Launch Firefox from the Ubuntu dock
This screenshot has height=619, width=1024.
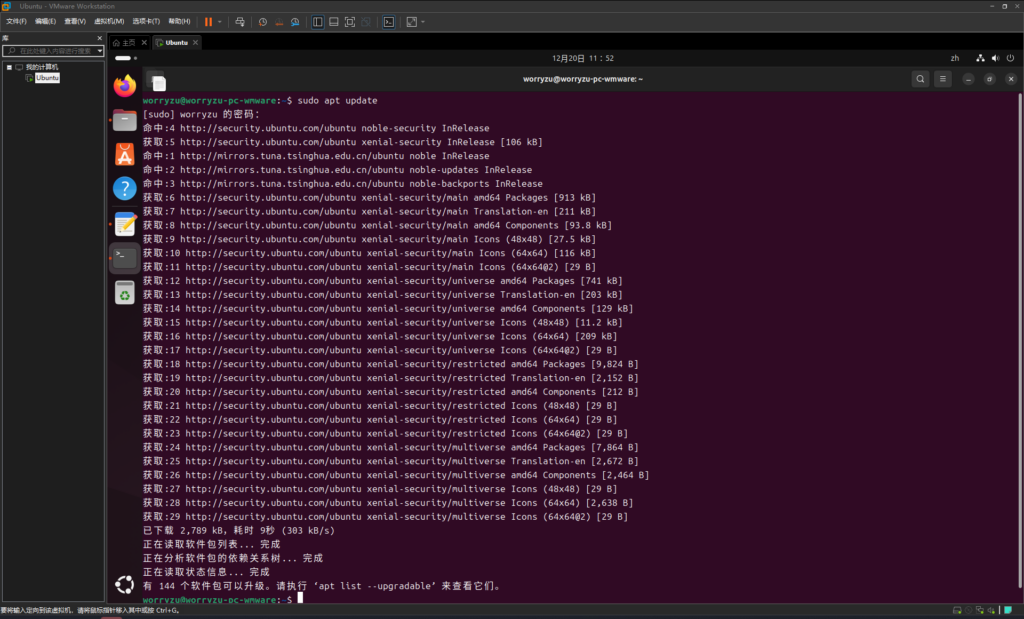click(124, 87)
